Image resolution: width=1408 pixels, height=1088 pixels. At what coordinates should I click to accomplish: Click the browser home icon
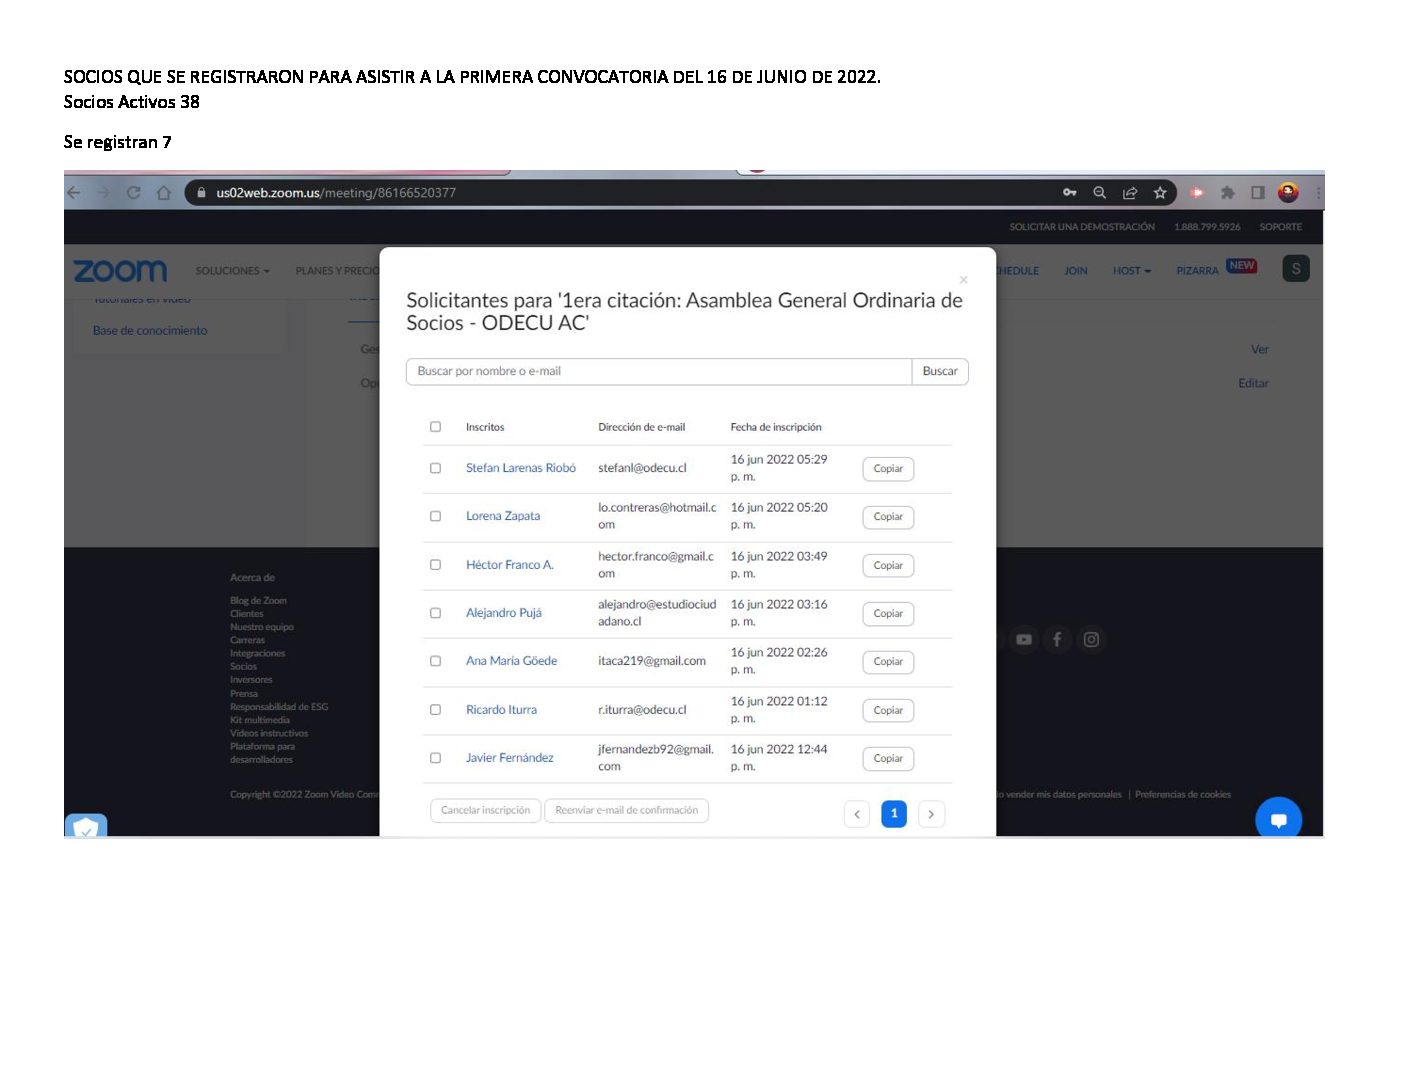click(x=164, y=193)
